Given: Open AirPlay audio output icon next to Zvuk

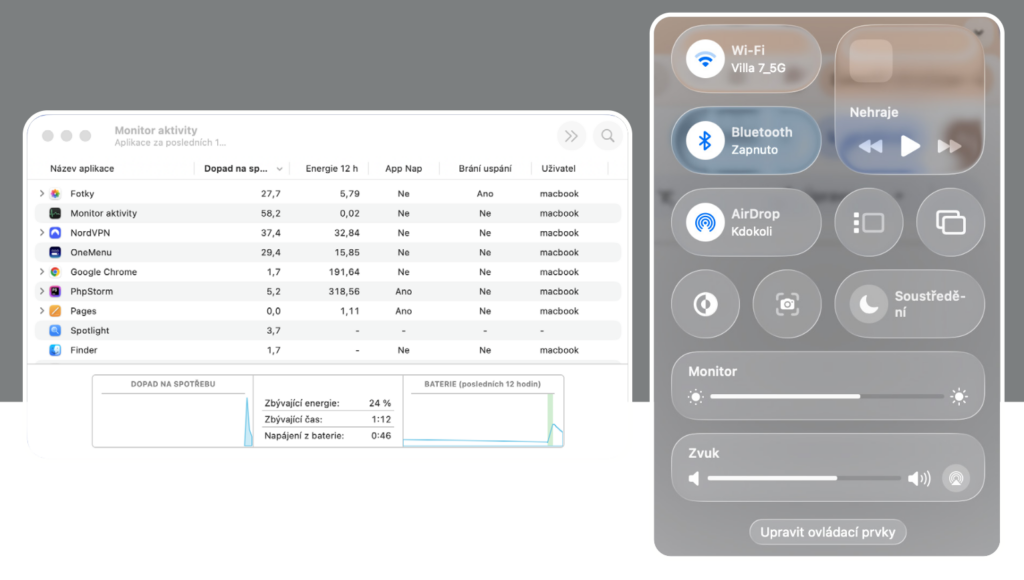Looking at the screenshot, I should coord(956,478).
